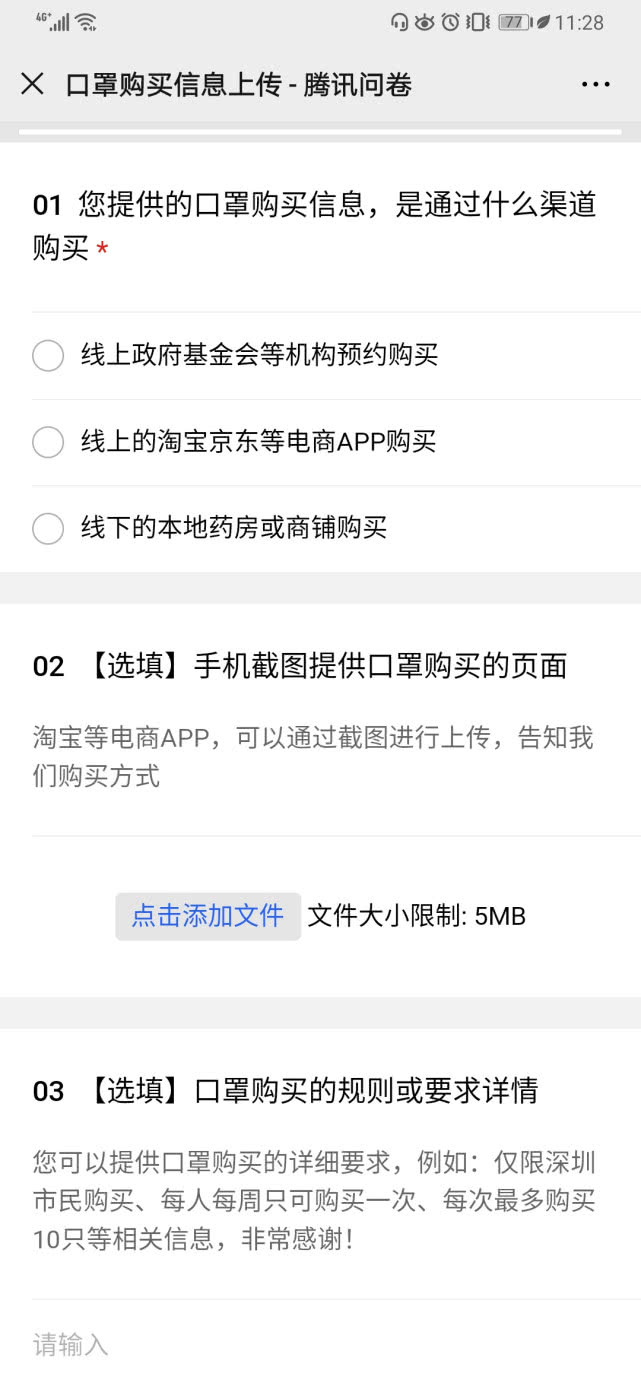
Task: Tap the battery level indicator
Action: [x=514, y=22]
